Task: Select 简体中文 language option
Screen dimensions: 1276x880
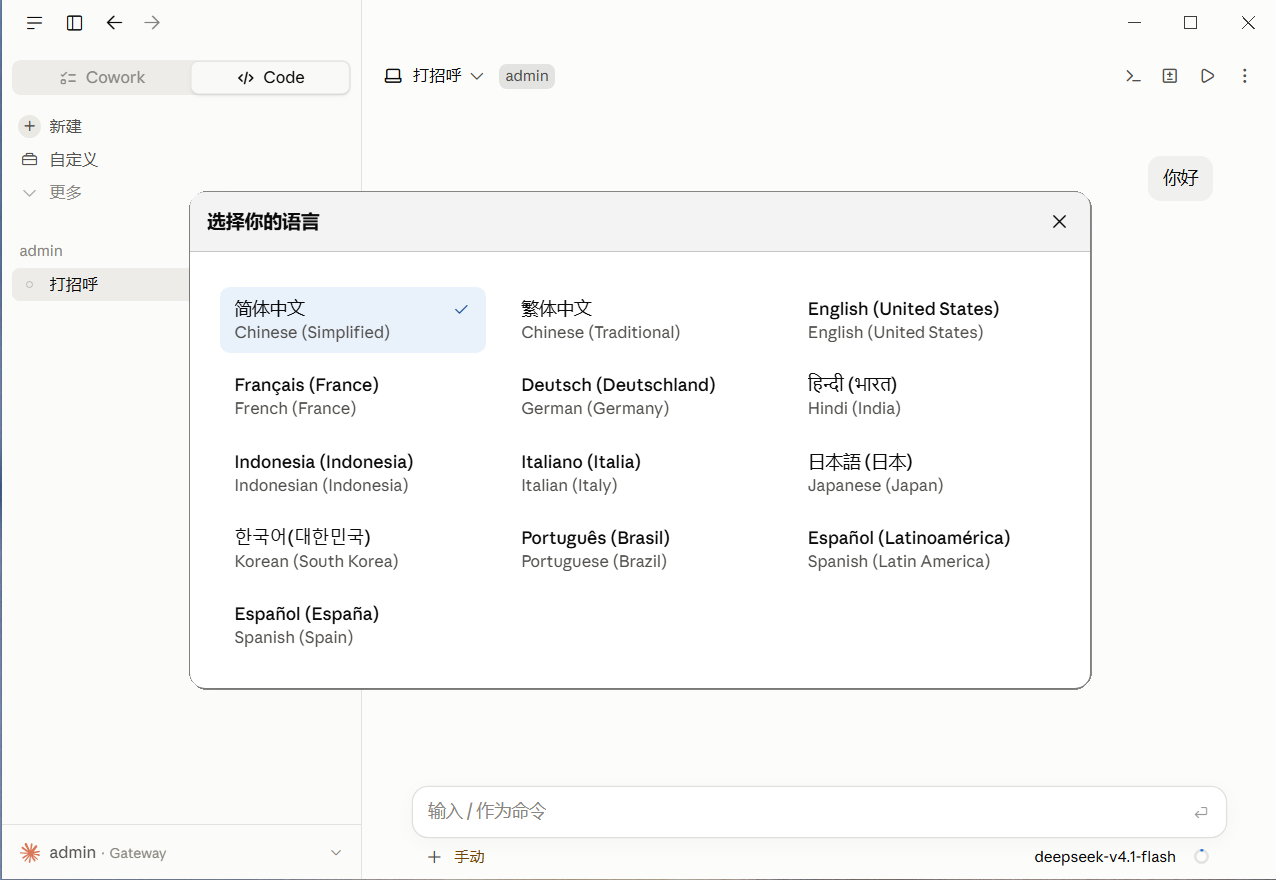Action: [x=353, y=320]
